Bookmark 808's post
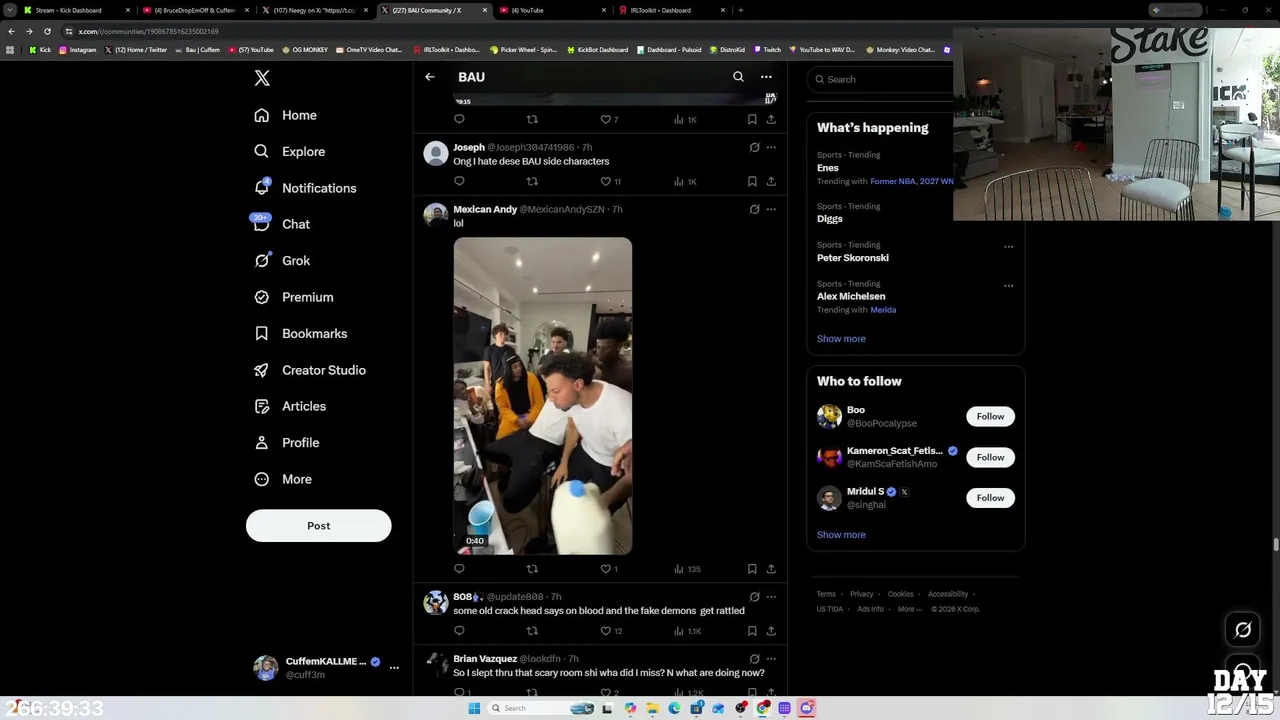The height and width of the screenshot is (720, 1280). click(752, 631)
